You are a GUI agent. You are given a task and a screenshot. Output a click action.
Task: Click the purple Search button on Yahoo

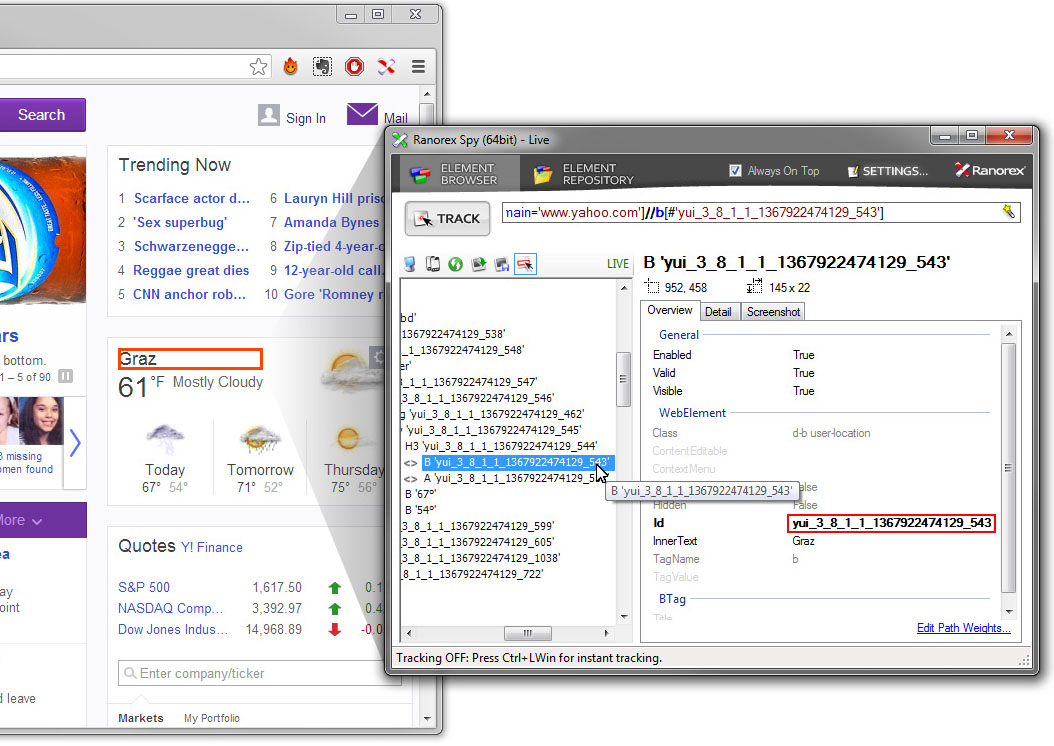42,115
